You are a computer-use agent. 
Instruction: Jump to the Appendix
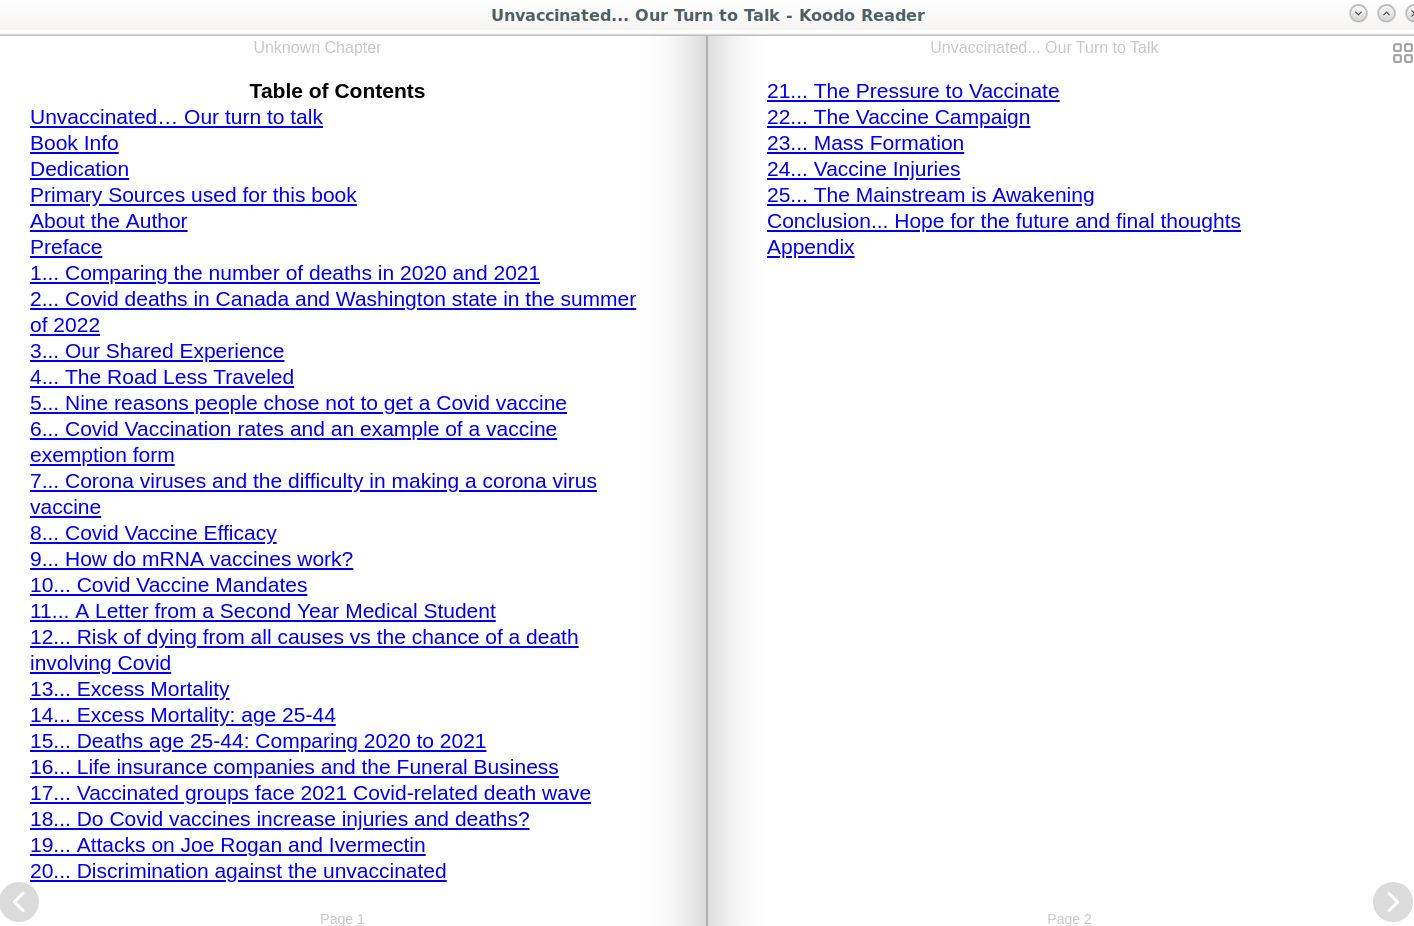pos(810,247)
